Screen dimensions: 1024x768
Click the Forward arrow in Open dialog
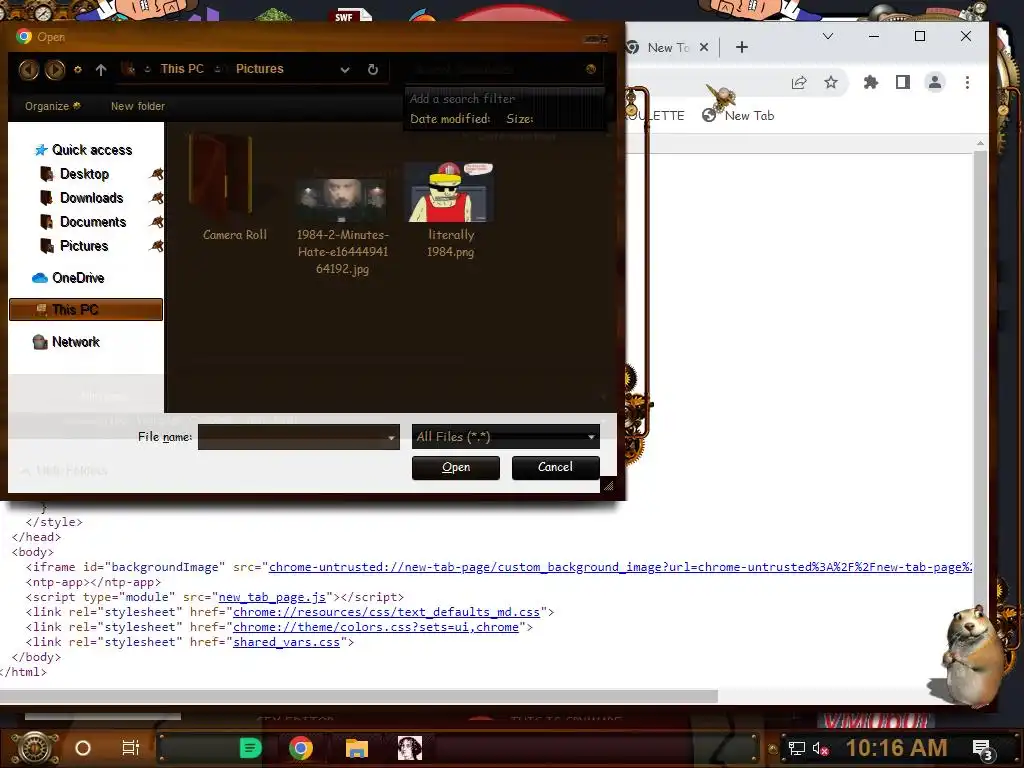point(55,69)
